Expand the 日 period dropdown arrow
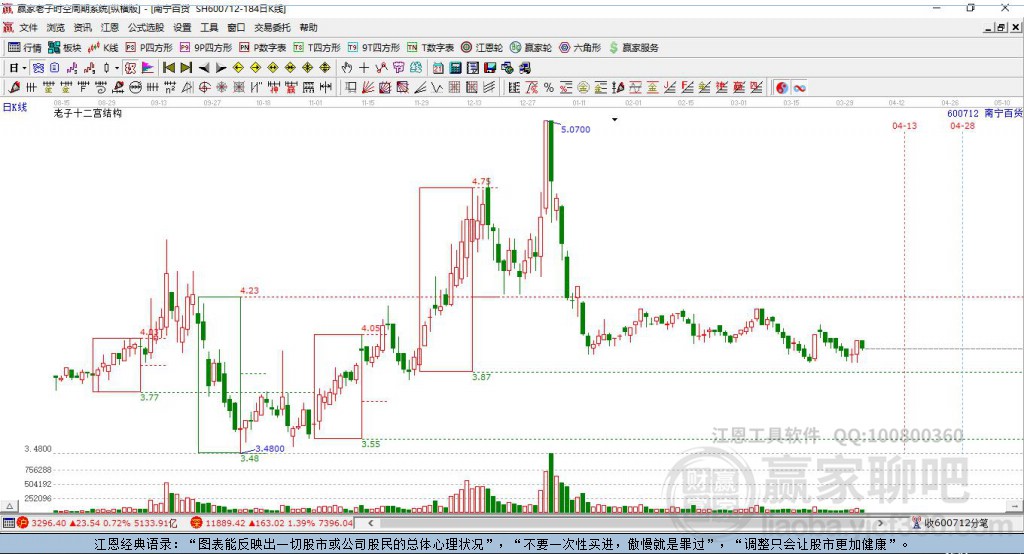This screenshot has width=1024, height=554. tap(24, 68)
